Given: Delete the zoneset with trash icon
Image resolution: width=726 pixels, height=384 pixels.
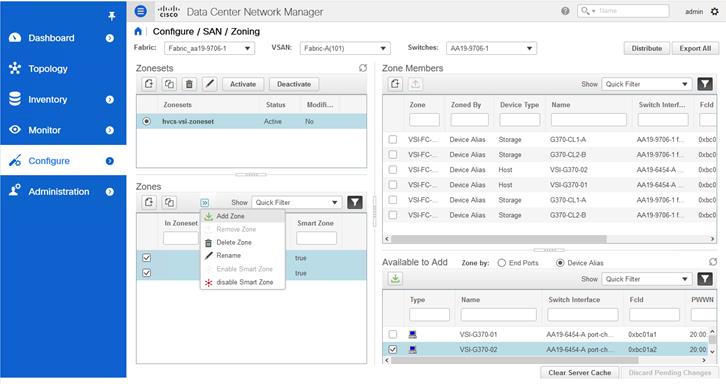Looking at the screenshot, I should click(x=189, y=84).
